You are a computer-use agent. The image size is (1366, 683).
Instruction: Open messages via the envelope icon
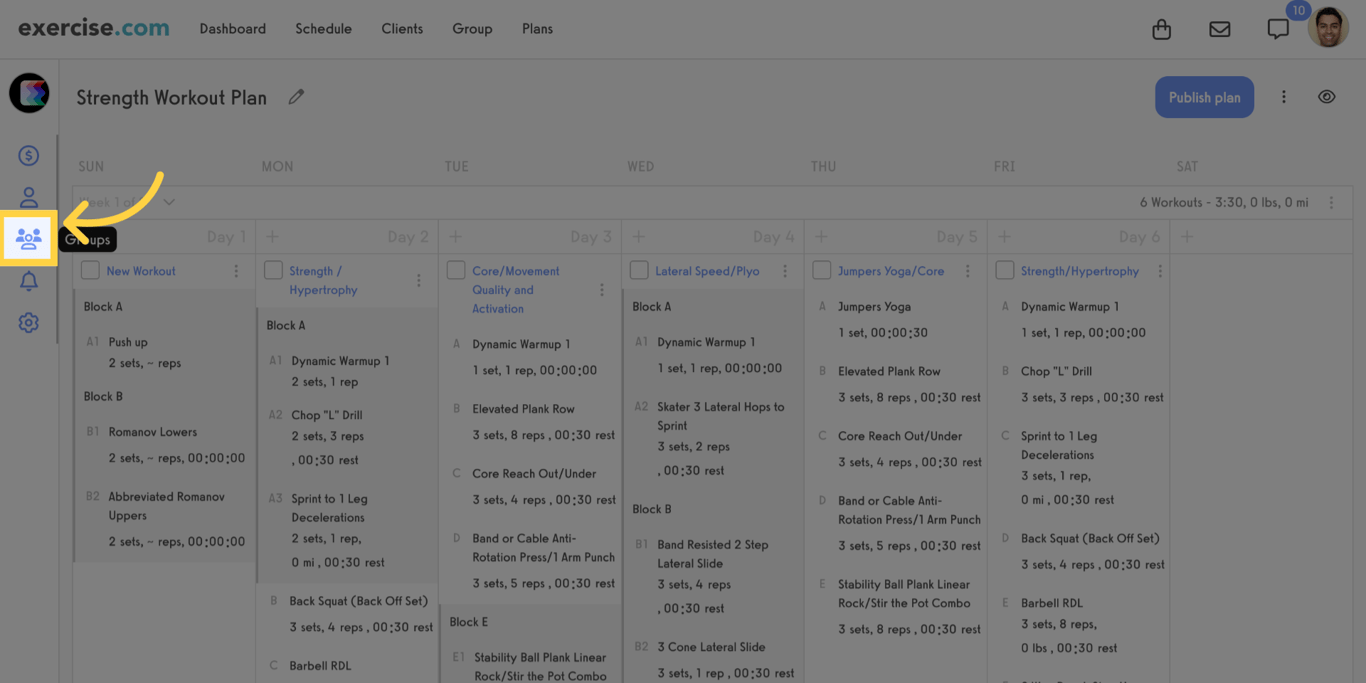pos(1219,29)
